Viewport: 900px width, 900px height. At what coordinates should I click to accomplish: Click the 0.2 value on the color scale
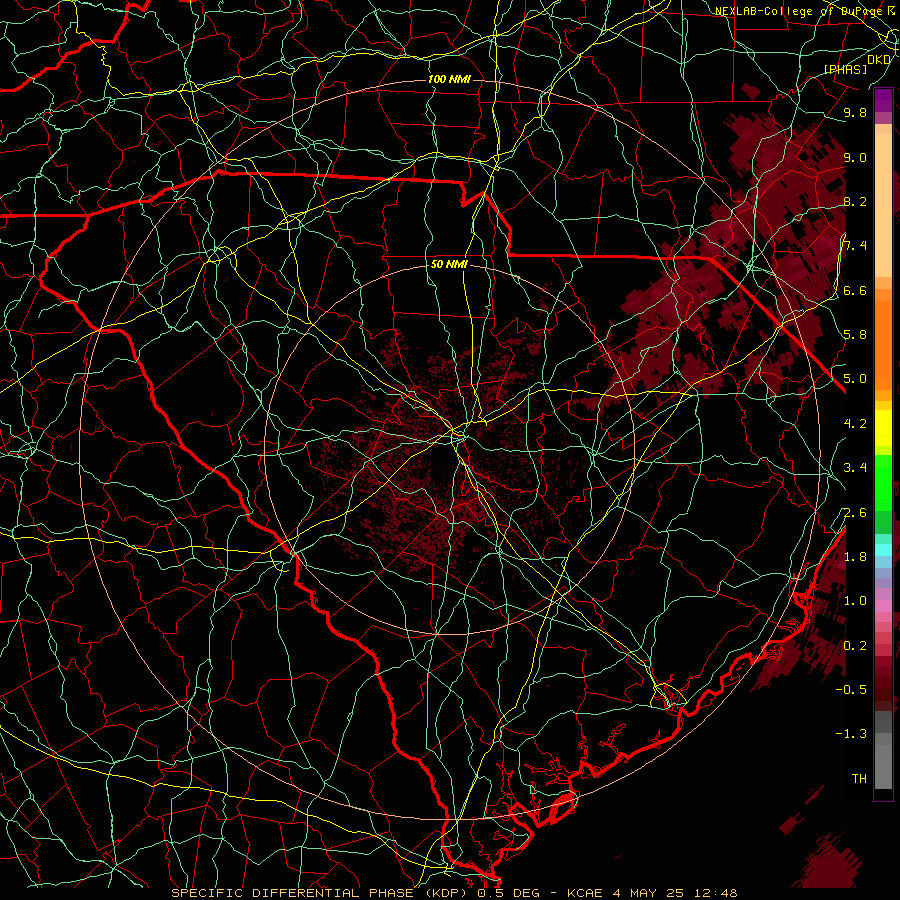[855, 646]
